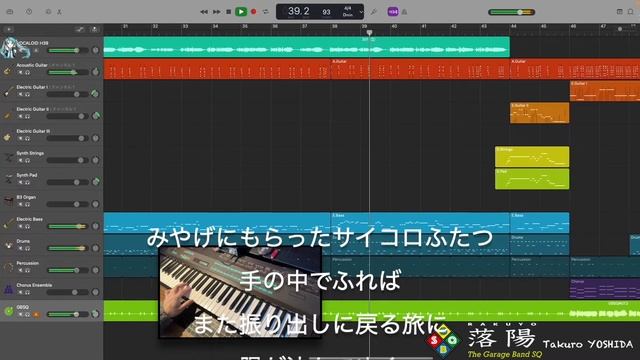This screenshot has width=640, height=360.
Task: Select the purple Chorus region
Action: (605, 289)
